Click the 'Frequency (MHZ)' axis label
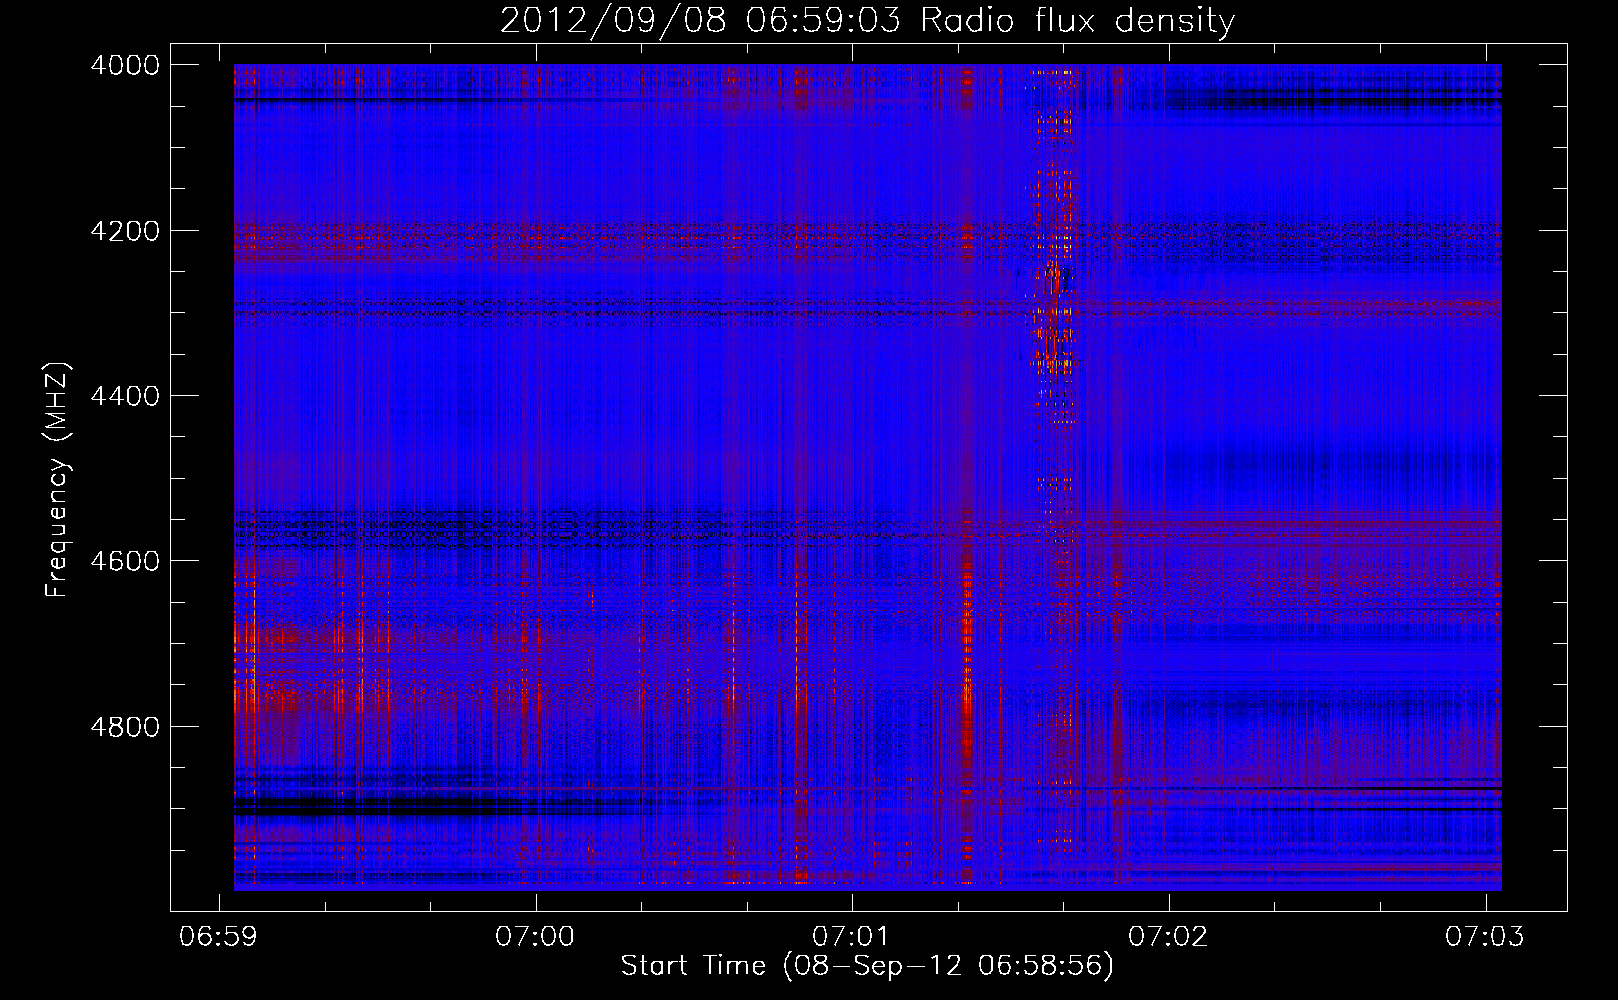 (x=57, y=480)
